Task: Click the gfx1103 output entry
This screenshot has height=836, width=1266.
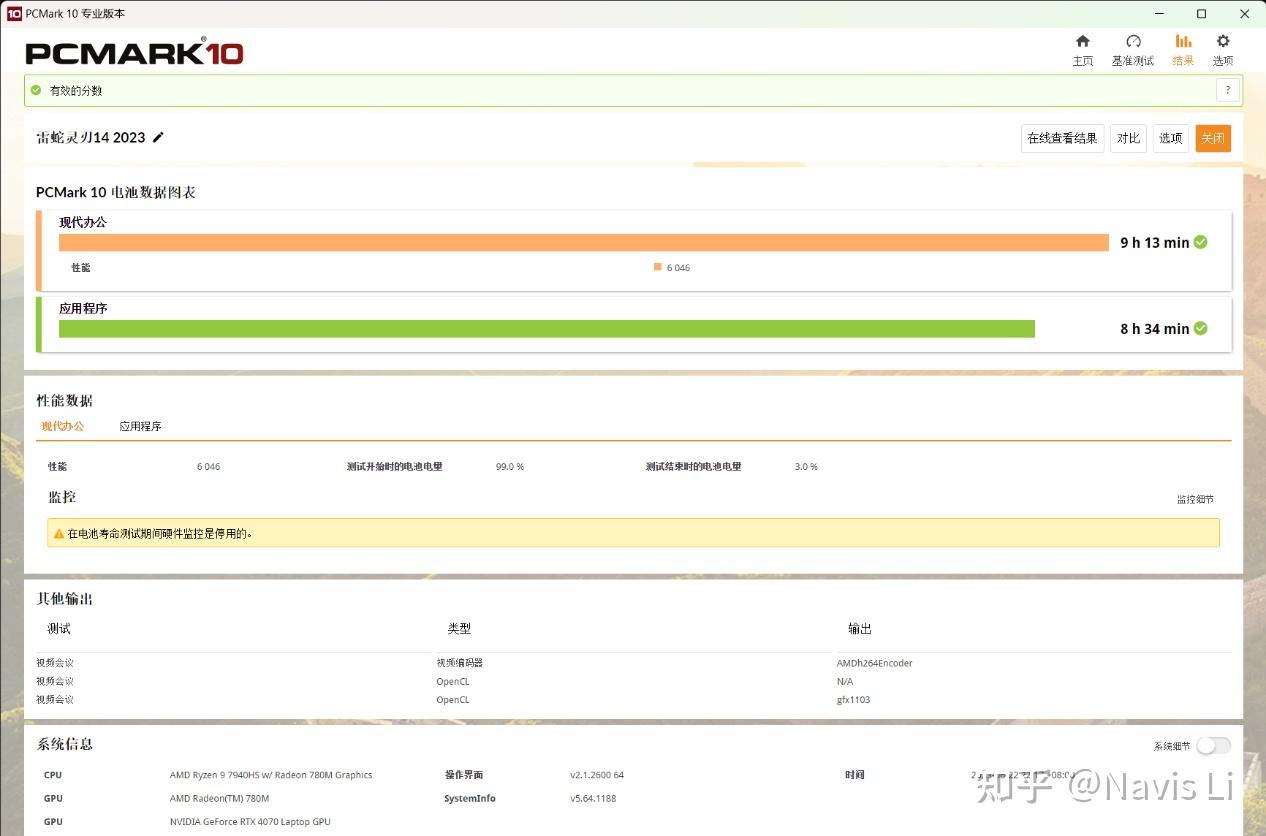Action: 853,700
